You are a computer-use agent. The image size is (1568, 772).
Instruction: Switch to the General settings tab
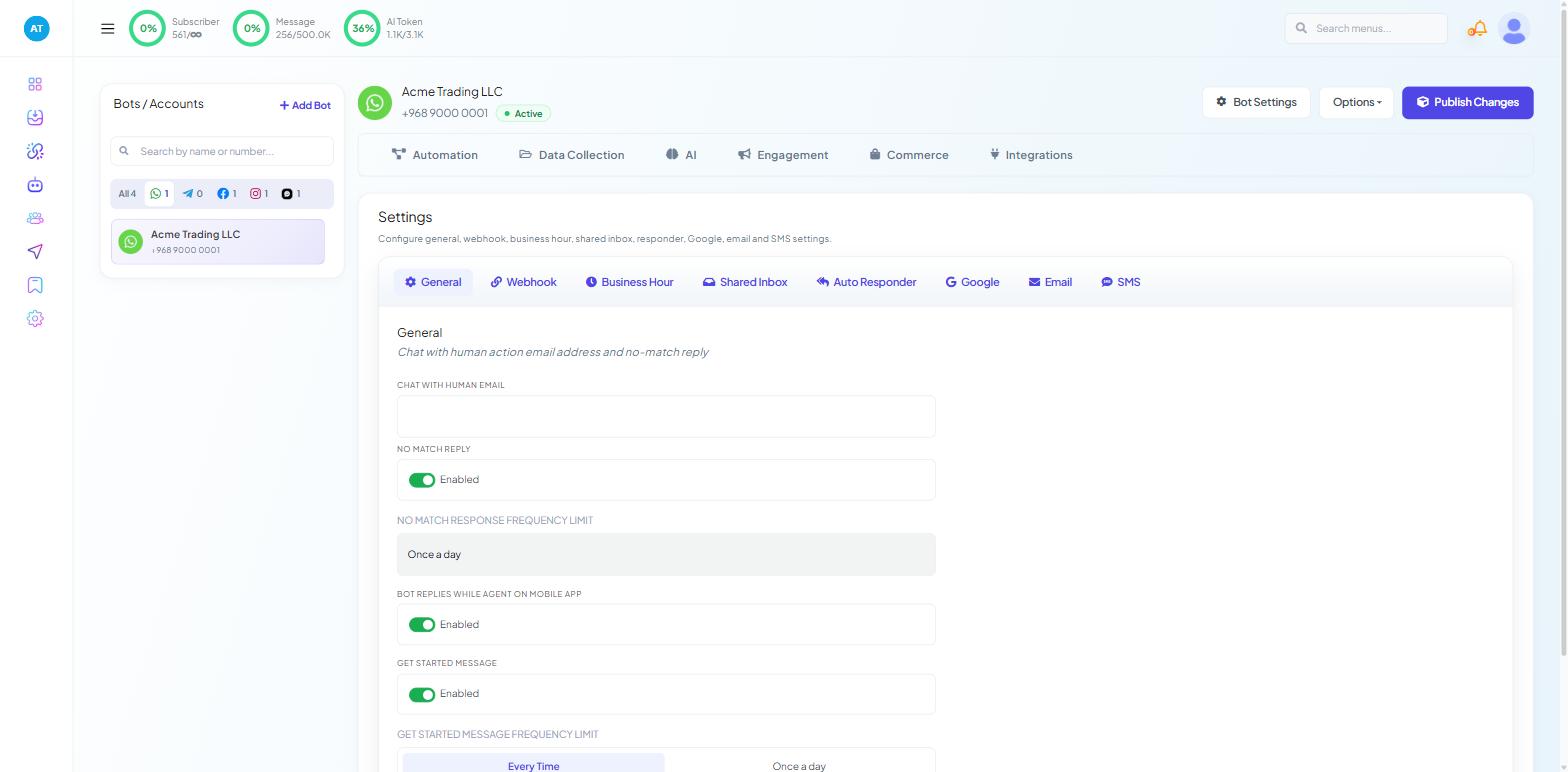[x=433, y=282]
